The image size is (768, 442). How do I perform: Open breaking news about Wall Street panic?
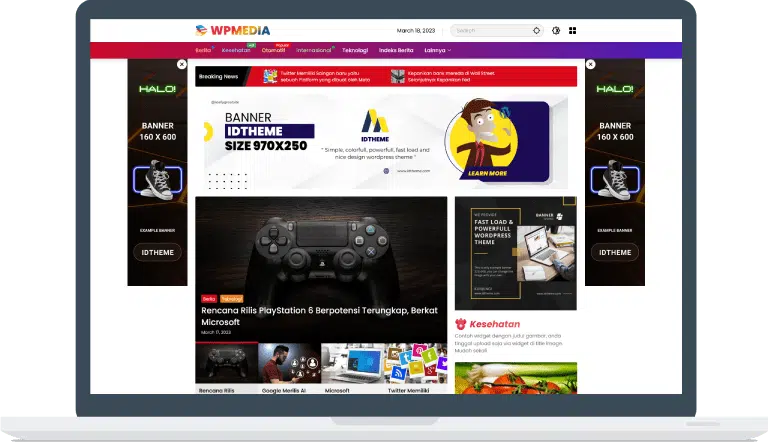(451, 76)
